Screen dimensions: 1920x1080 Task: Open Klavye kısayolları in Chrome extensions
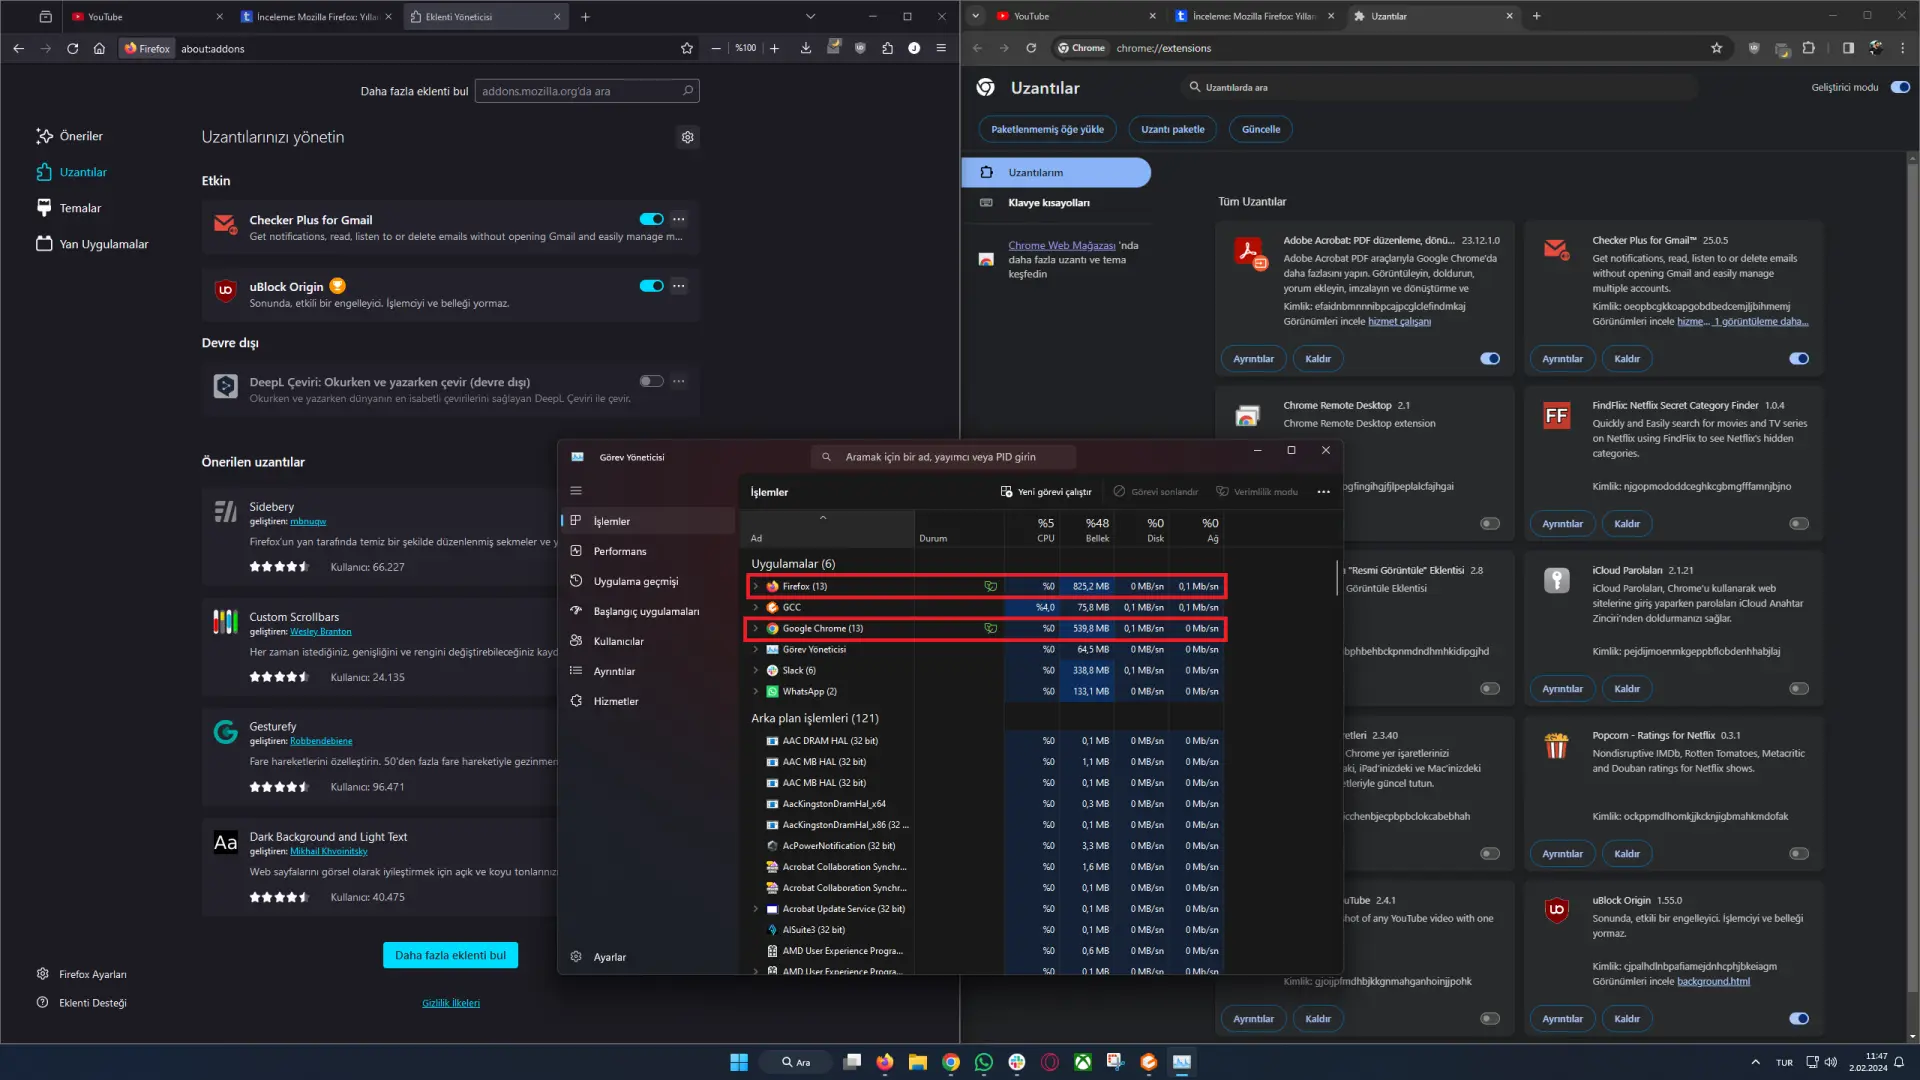pyautogui.click(x=1056, y=203)
